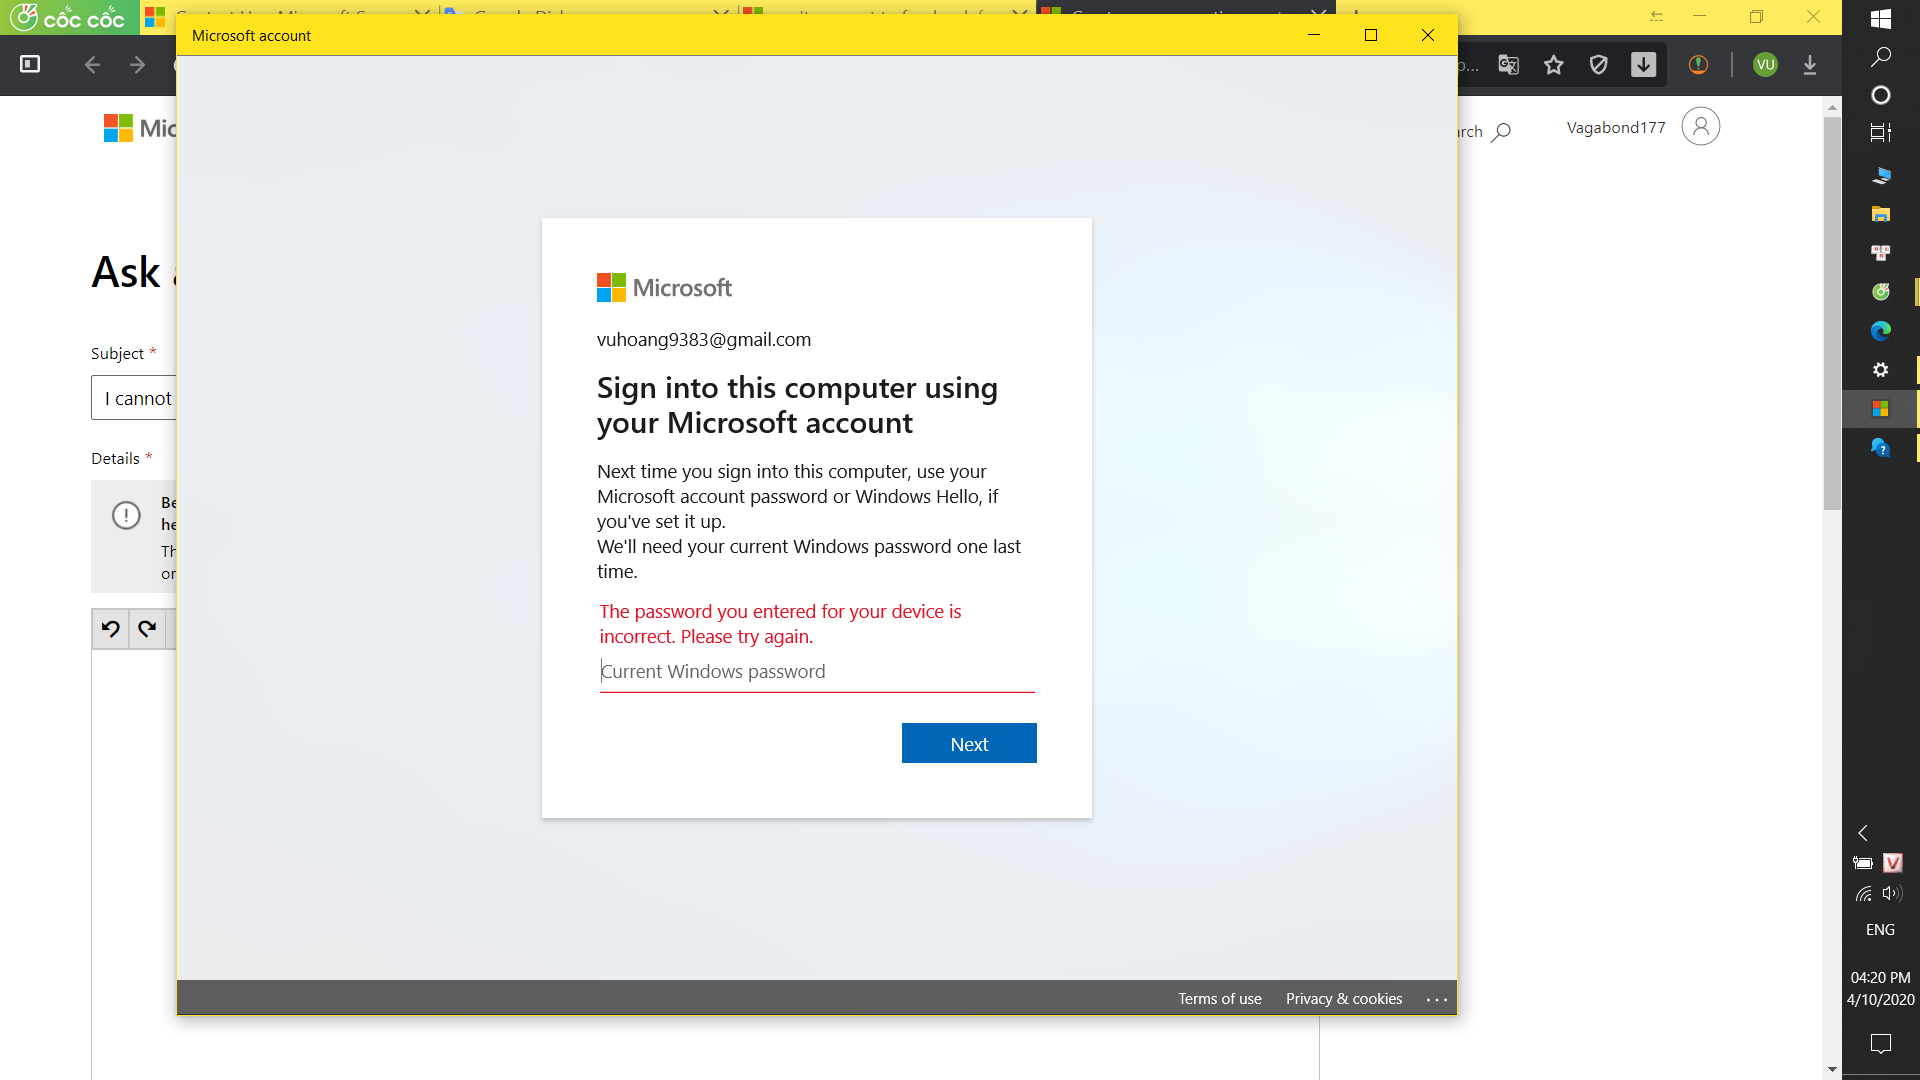The height and width of the screenshot is (1080, 1920).
Task: Show hidden system tray icons chevron
Action: pyautogui.click(x=1863, y=833)
